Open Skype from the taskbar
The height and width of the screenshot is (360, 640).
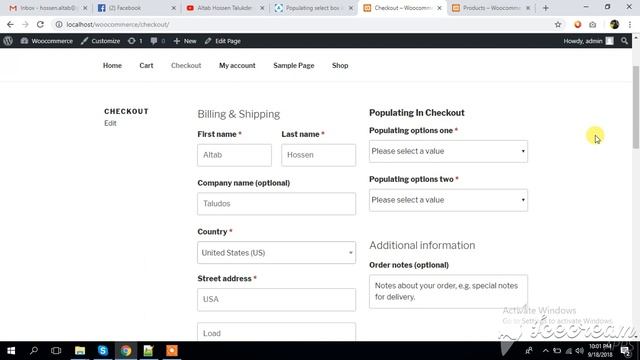coord(102,351)
